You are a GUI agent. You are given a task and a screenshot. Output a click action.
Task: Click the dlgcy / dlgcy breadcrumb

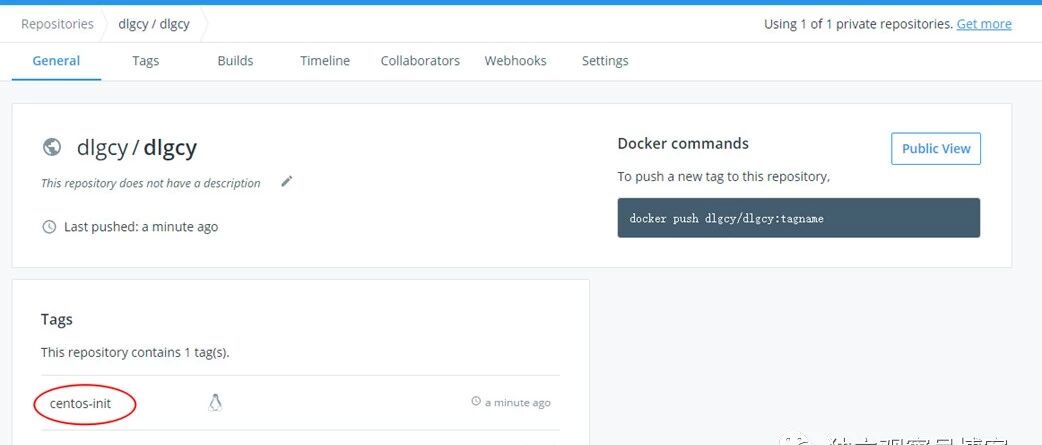tap(154, 24)
